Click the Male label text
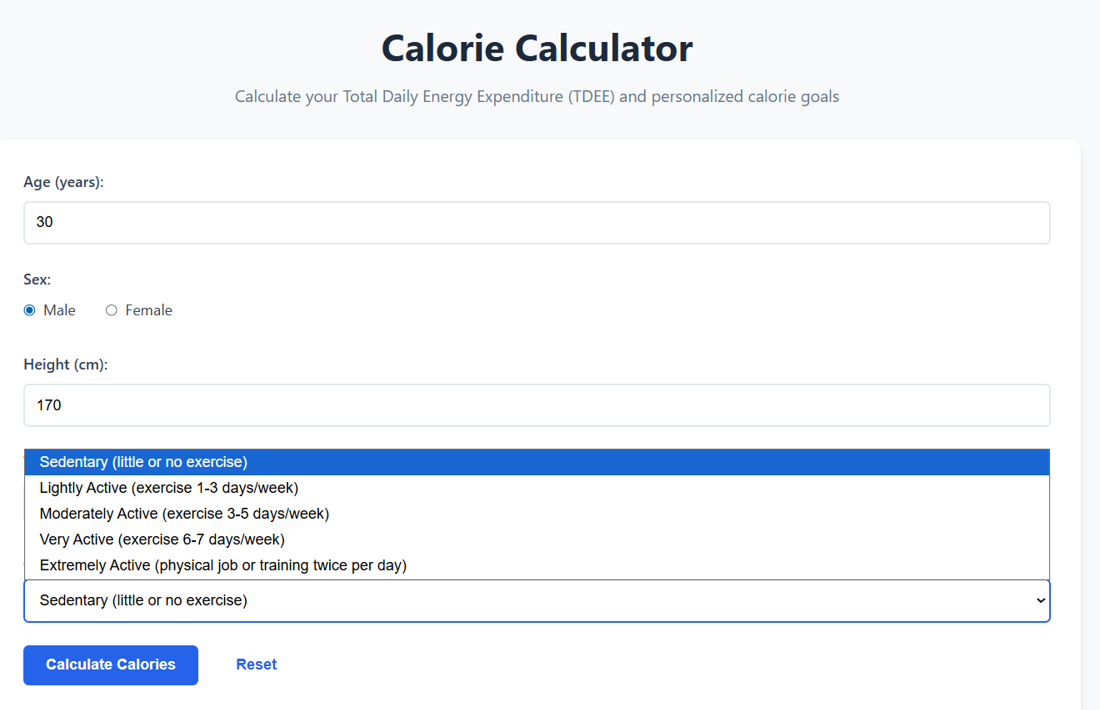Viewport: 1100px width, 710px height. coord(58,310)
